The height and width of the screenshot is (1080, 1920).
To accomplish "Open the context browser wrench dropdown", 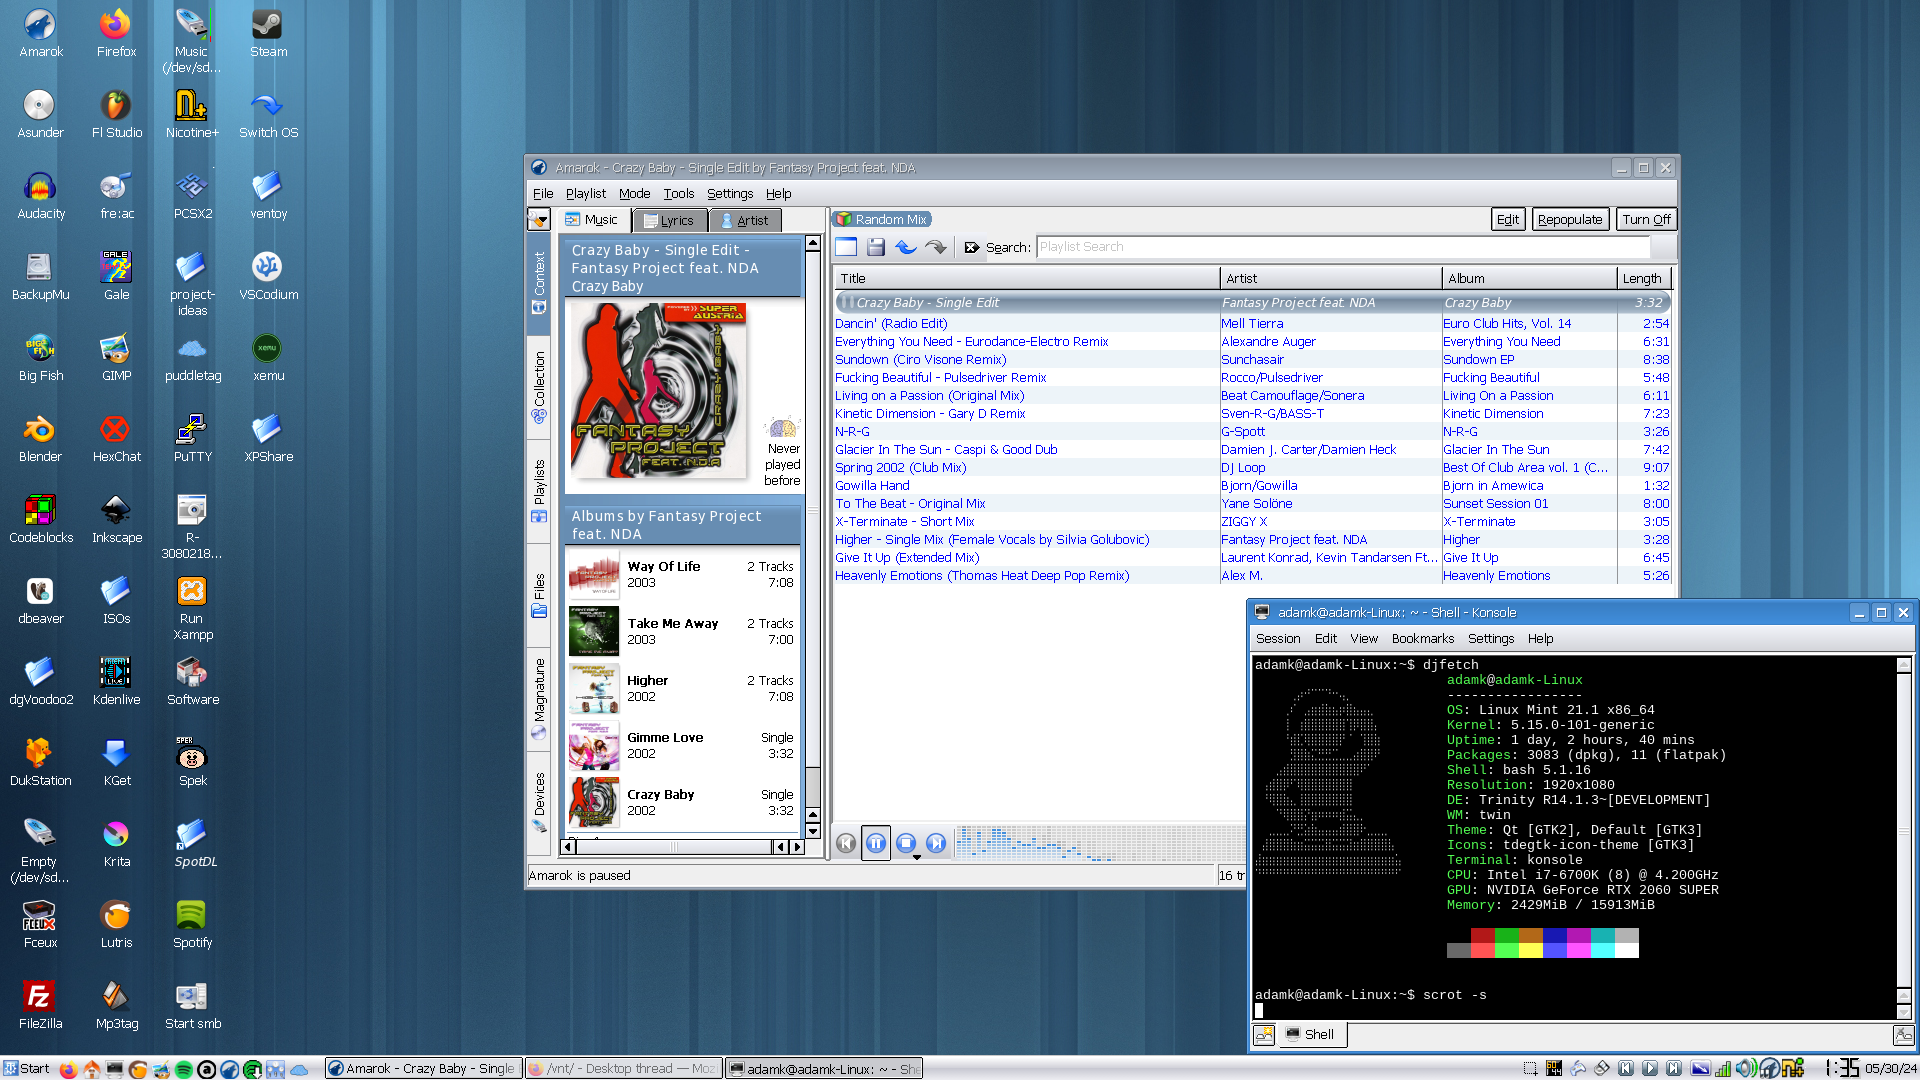I will point(539,220).
